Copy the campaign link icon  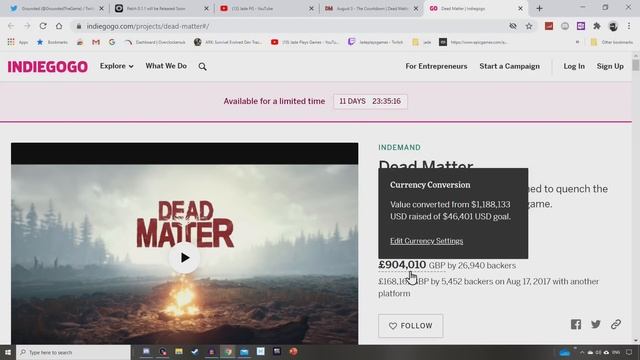click(616, 324)
